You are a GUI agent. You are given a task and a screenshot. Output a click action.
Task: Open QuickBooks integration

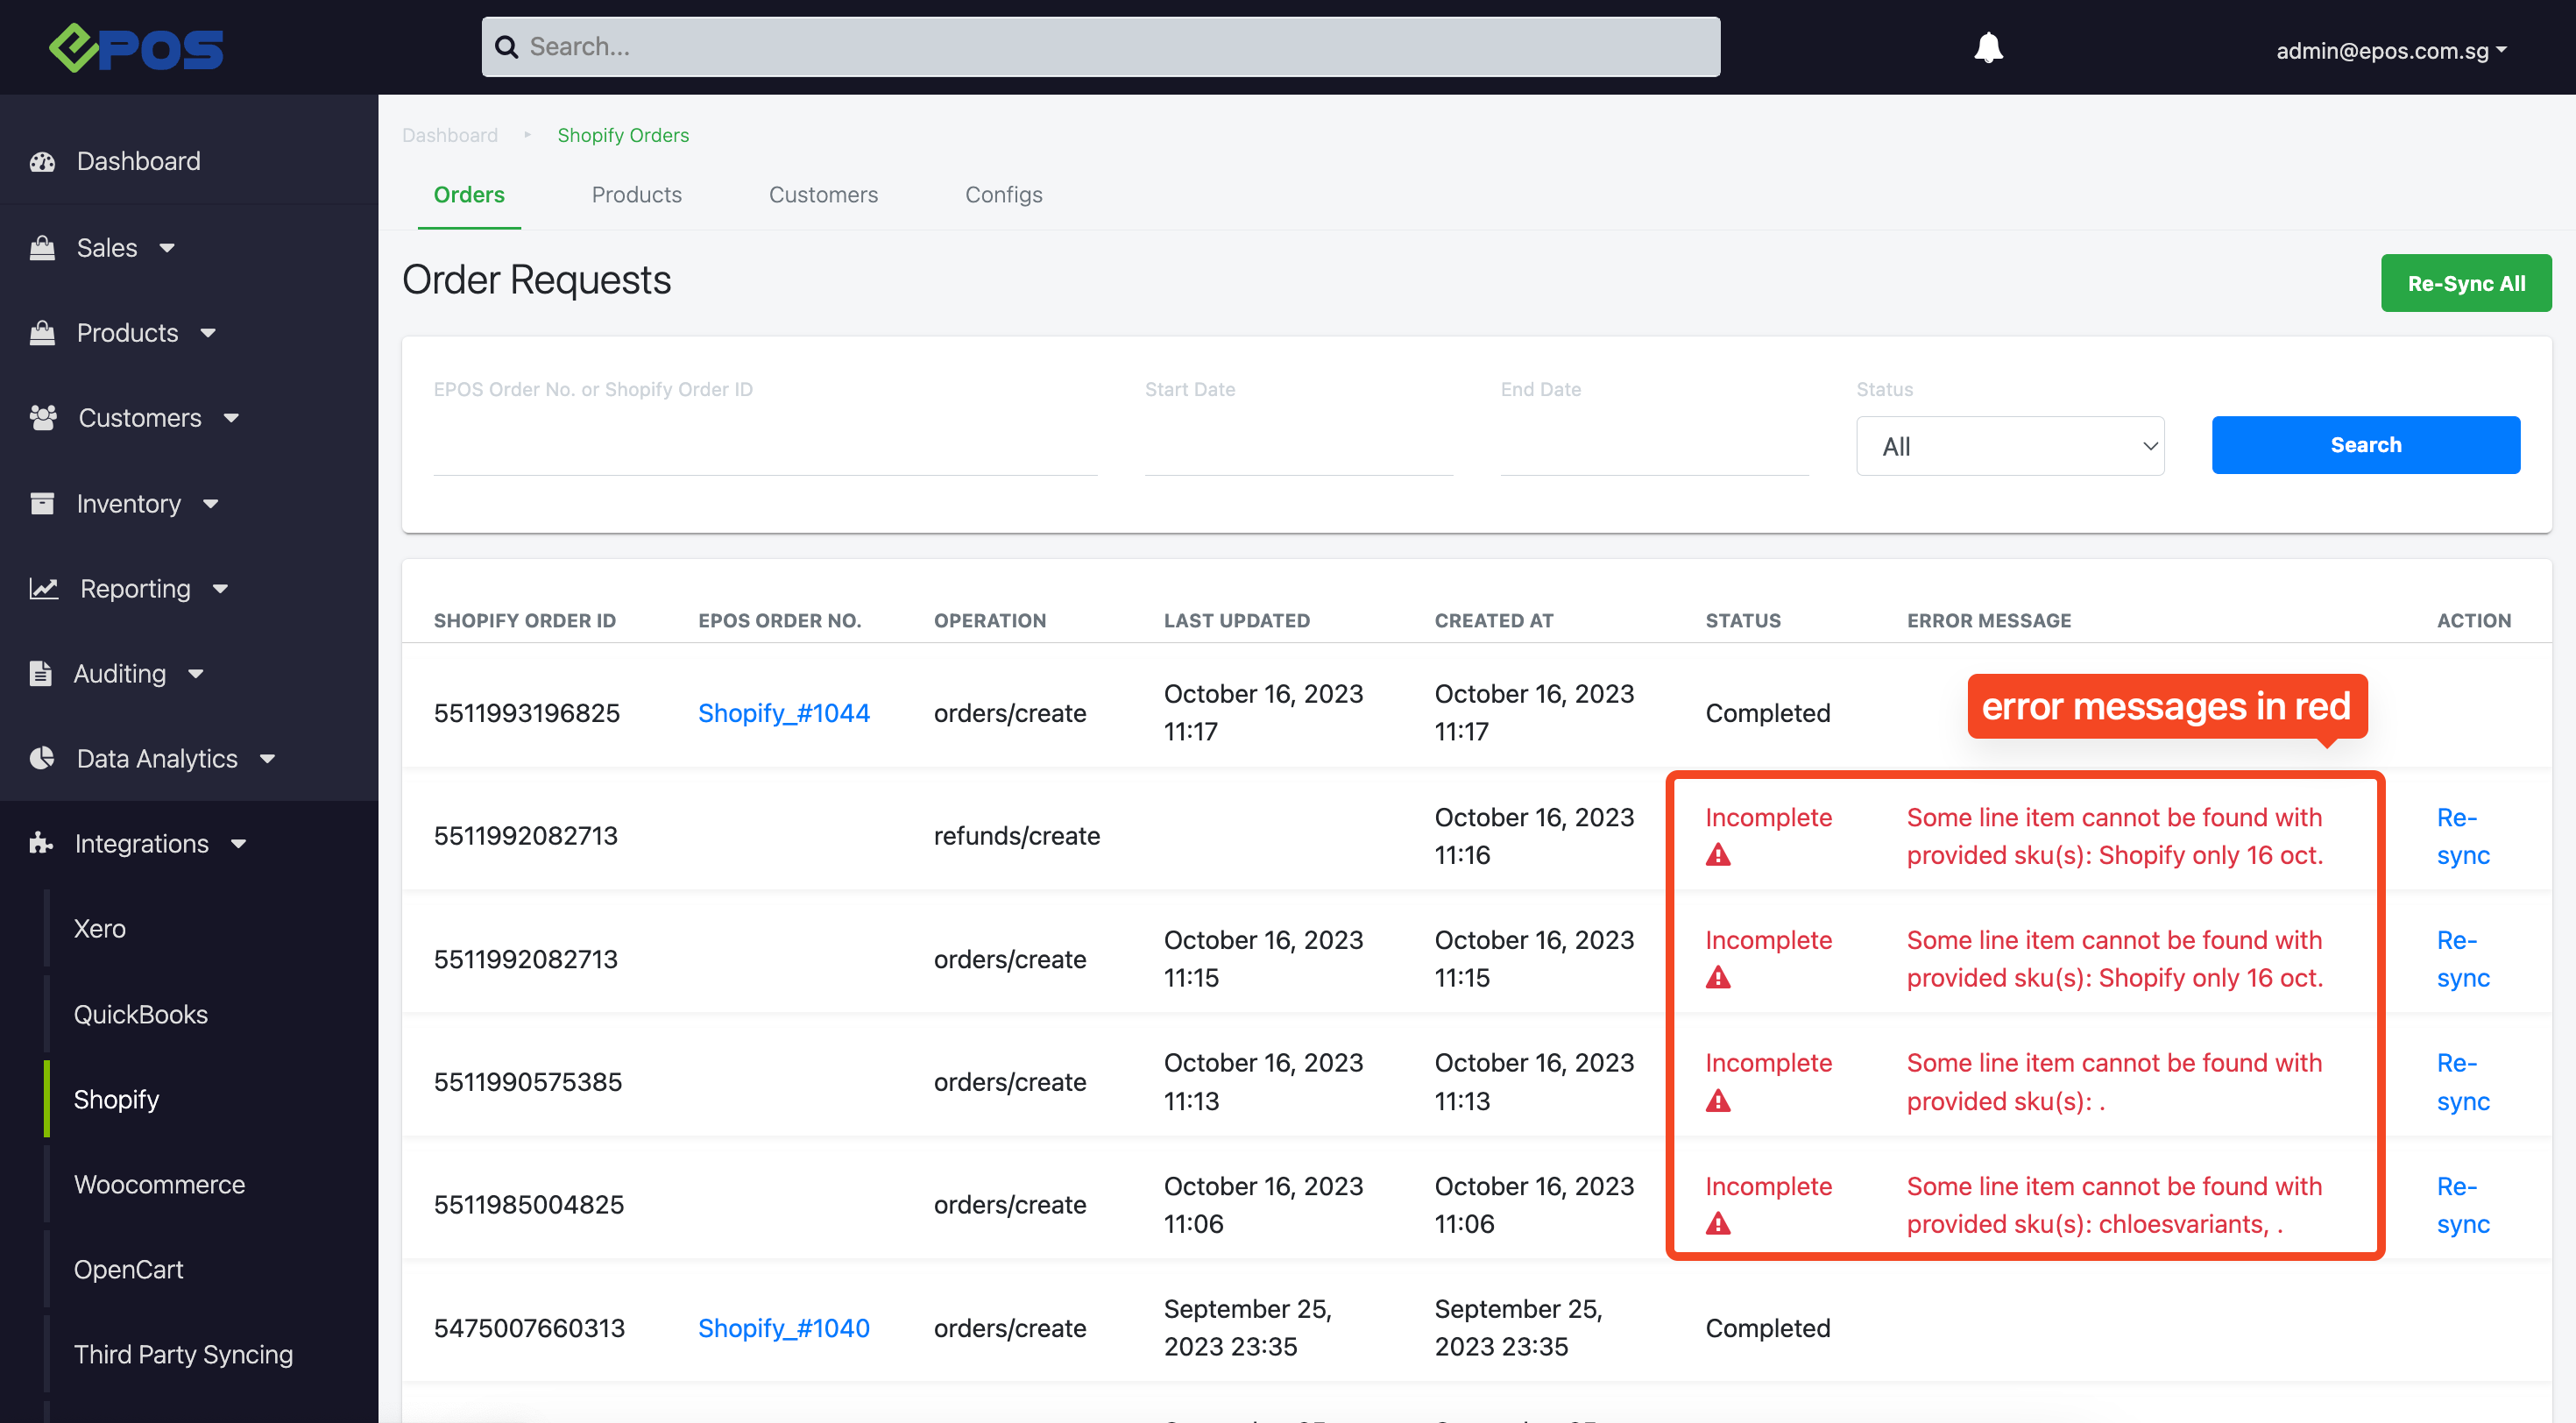tap(140, 1014)
